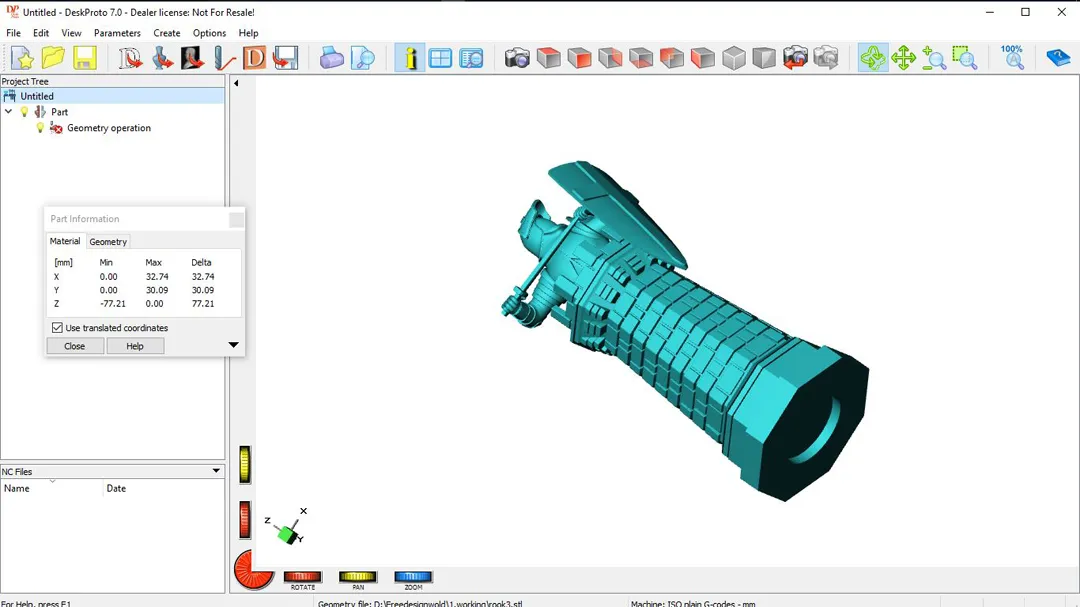This screenshot has height=607, width=1080.
Task: Select the Geometry operation tree item
Action: [x=109, y=127]
